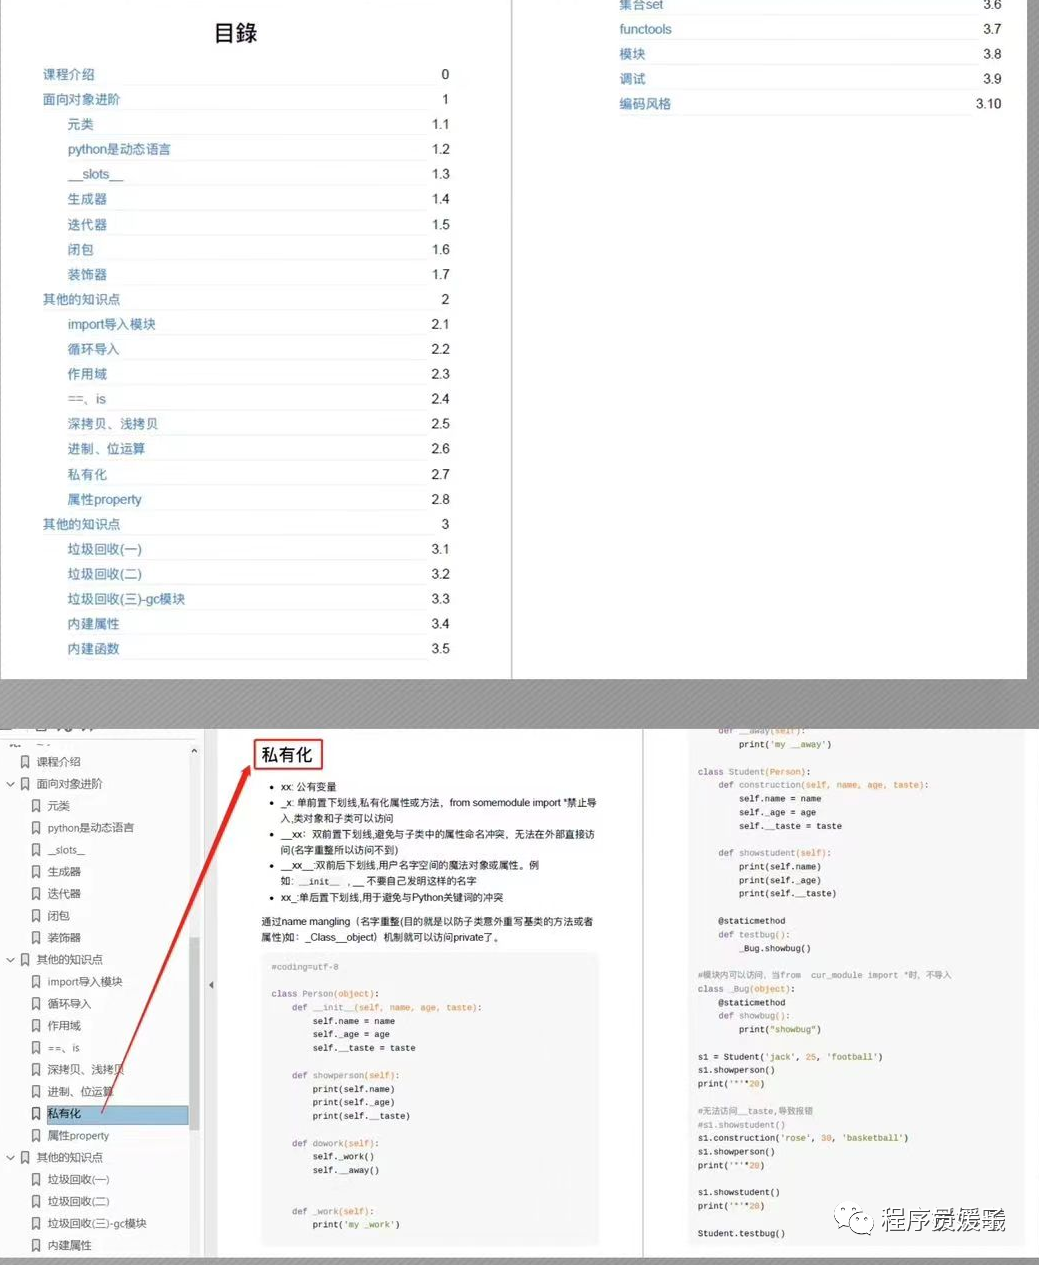Open the 深拷贝、浅拷贝 contents link
Image resolution: width=1039 pixels, height=1265 pixels.
pos(112,424)
